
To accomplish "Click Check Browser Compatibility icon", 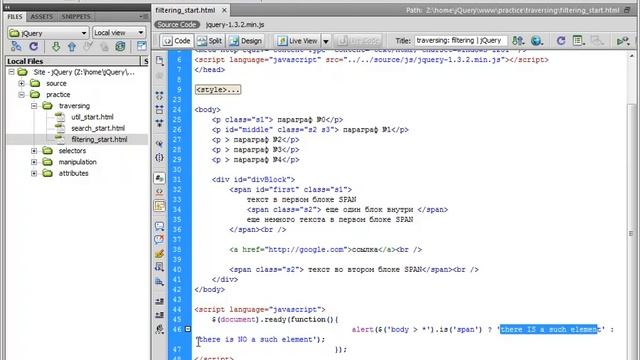I will (x=623, y=41).
